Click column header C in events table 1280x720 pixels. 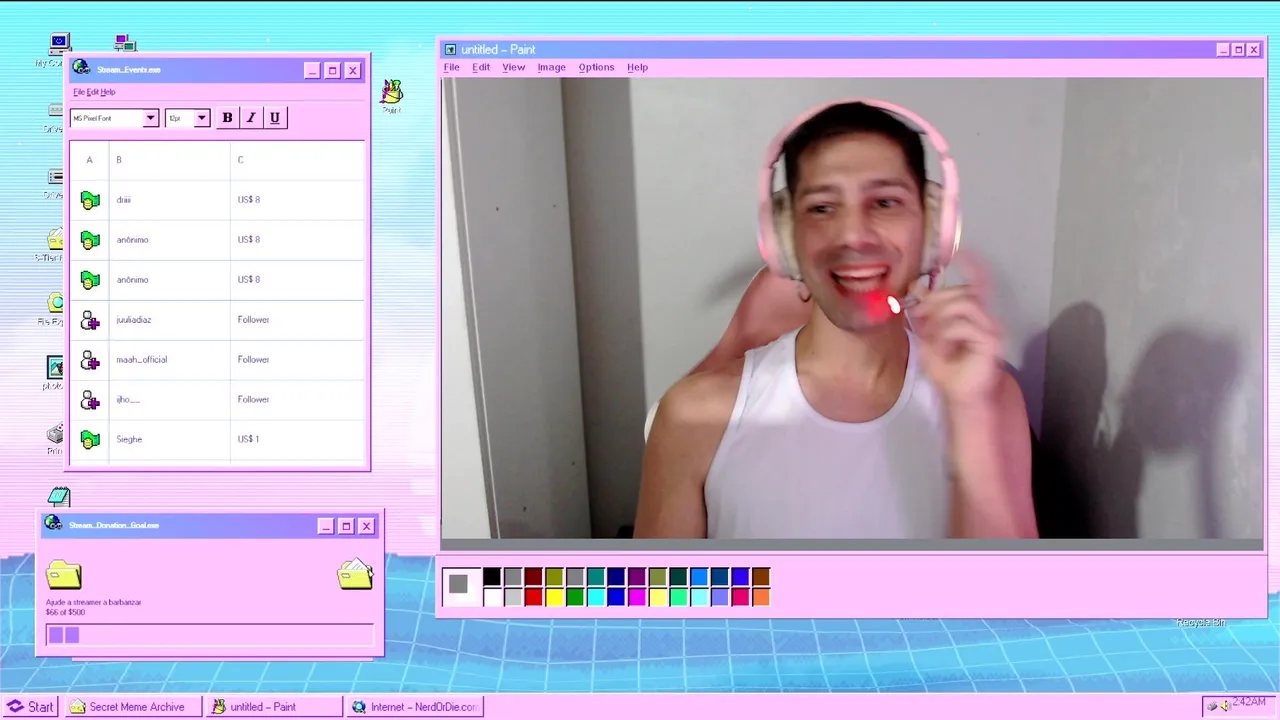[x=298, y=160]
